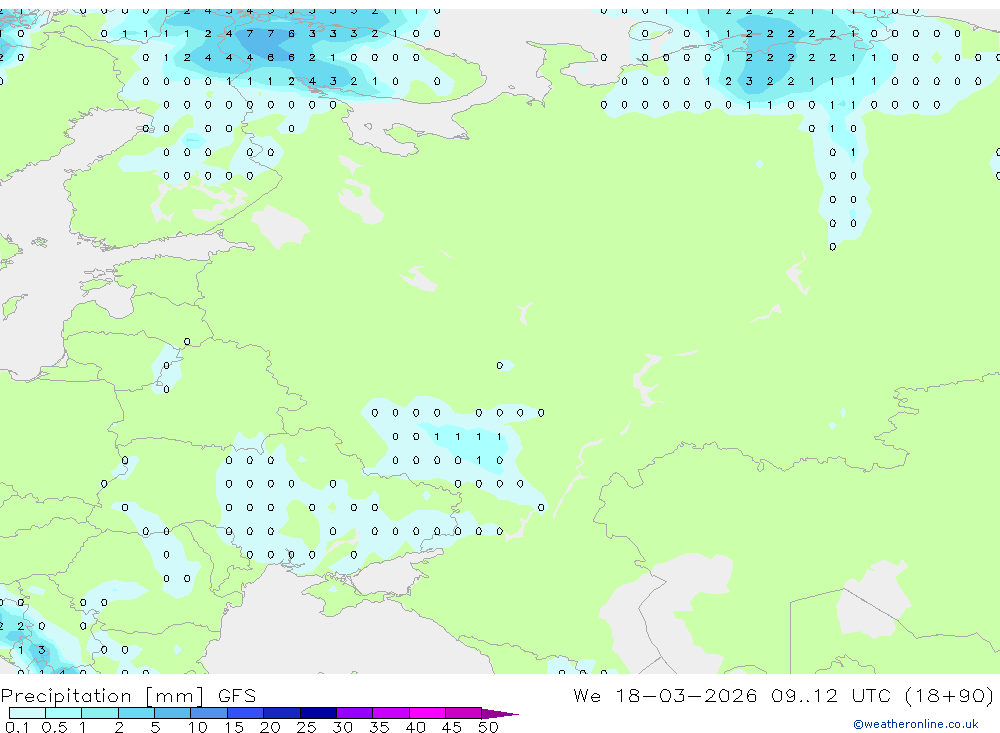This screenshot has width=1000, height=733.
Task: Click the "09..12 UTC" time text
Action: pos(830,695)
